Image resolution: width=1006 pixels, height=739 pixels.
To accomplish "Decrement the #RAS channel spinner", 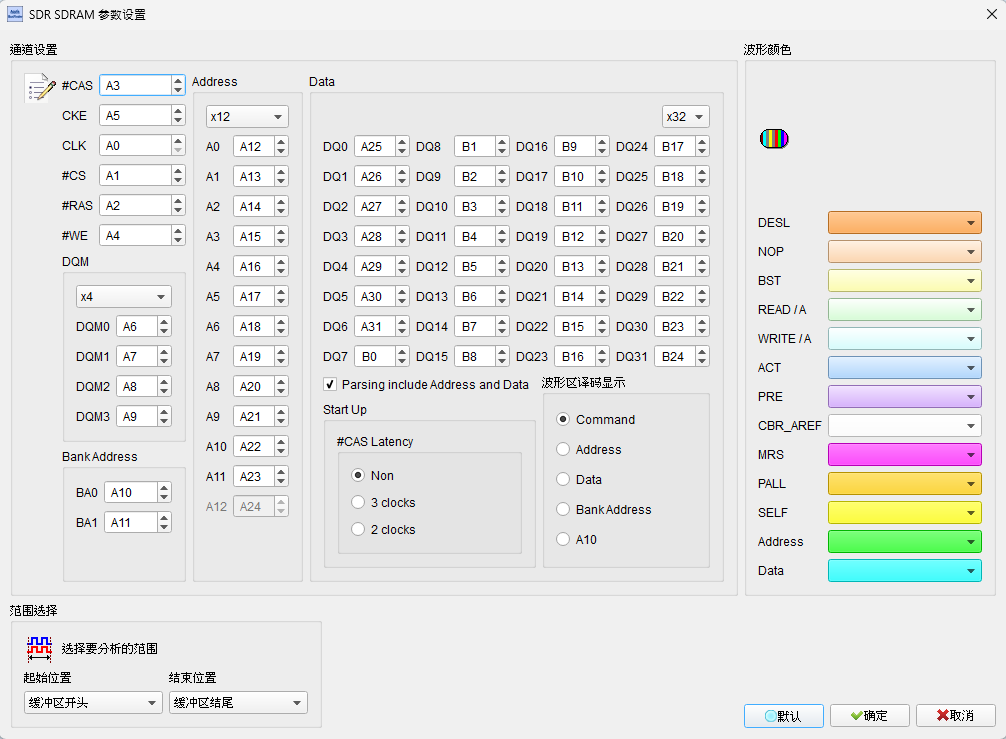I will click(x=178, y=210).
